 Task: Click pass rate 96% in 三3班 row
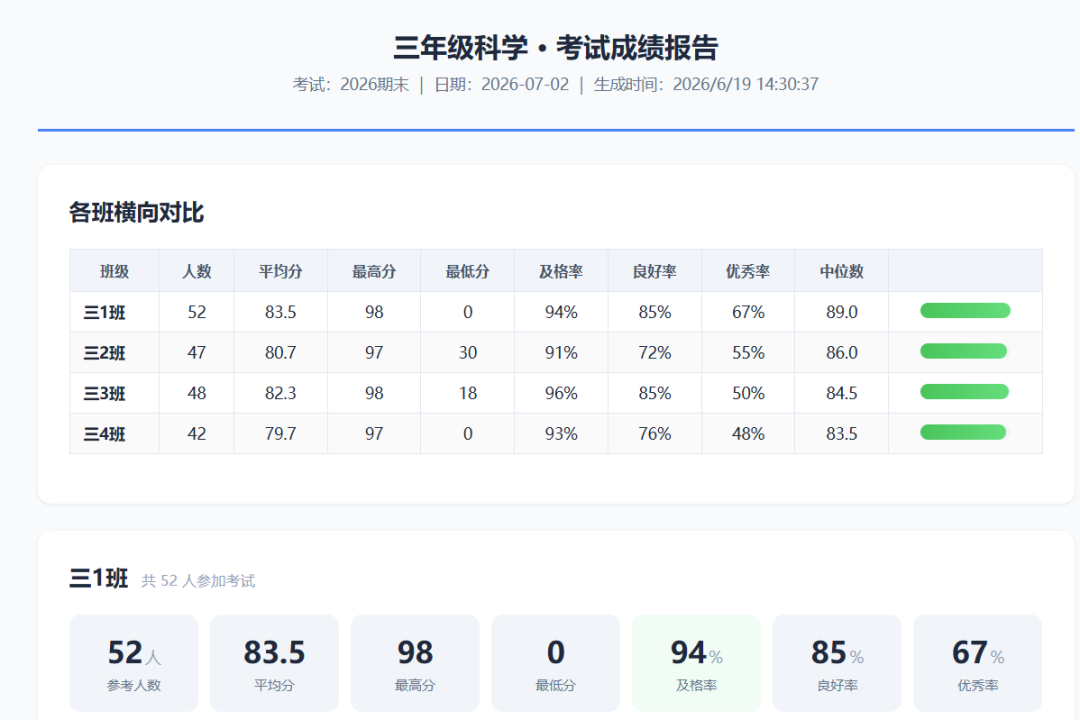point(561,393)
